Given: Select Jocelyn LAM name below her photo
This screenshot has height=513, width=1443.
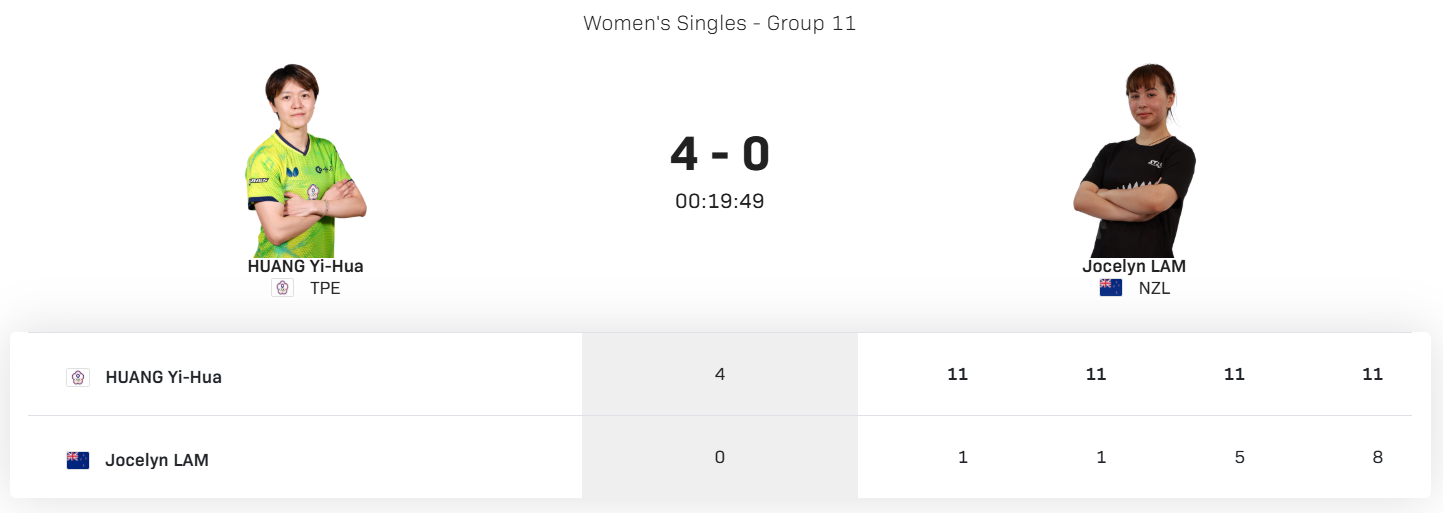Looking at the screenshot, I should (1134, 266).
